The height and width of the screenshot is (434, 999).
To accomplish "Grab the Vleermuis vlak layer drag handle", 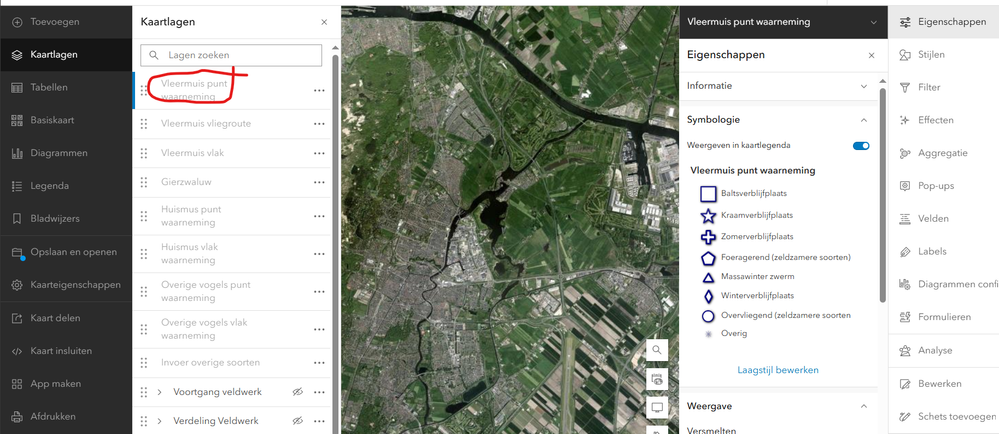I will coord(144,153).
